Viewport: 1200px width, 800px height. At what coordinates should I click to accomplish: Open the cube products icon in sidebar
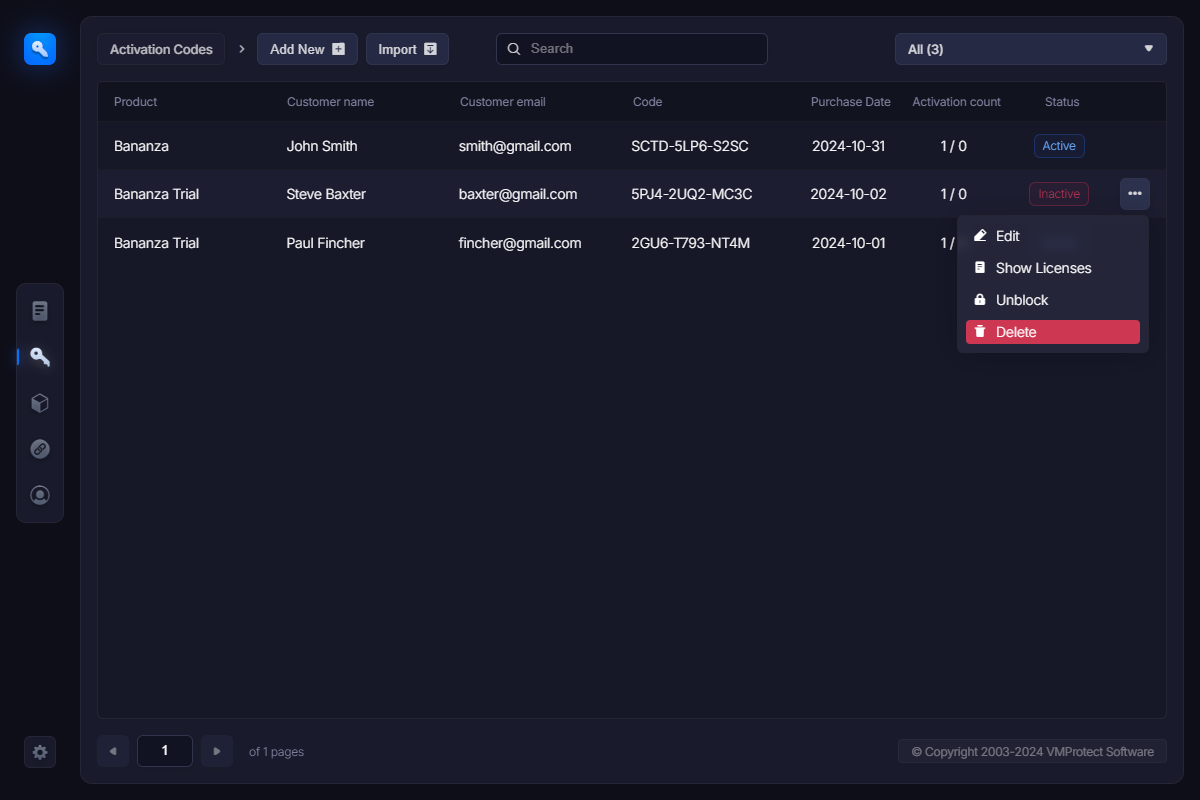pos(40,403)
